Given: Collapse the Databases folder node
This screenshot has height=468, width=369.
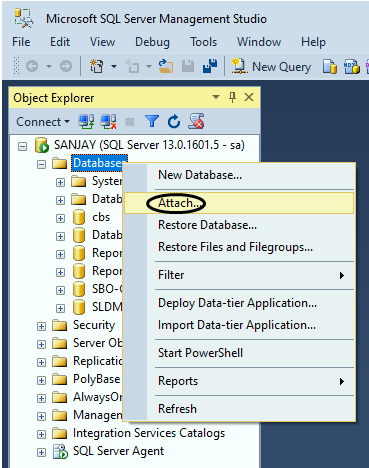Looking at the screenshot, I should click(41, 164).
